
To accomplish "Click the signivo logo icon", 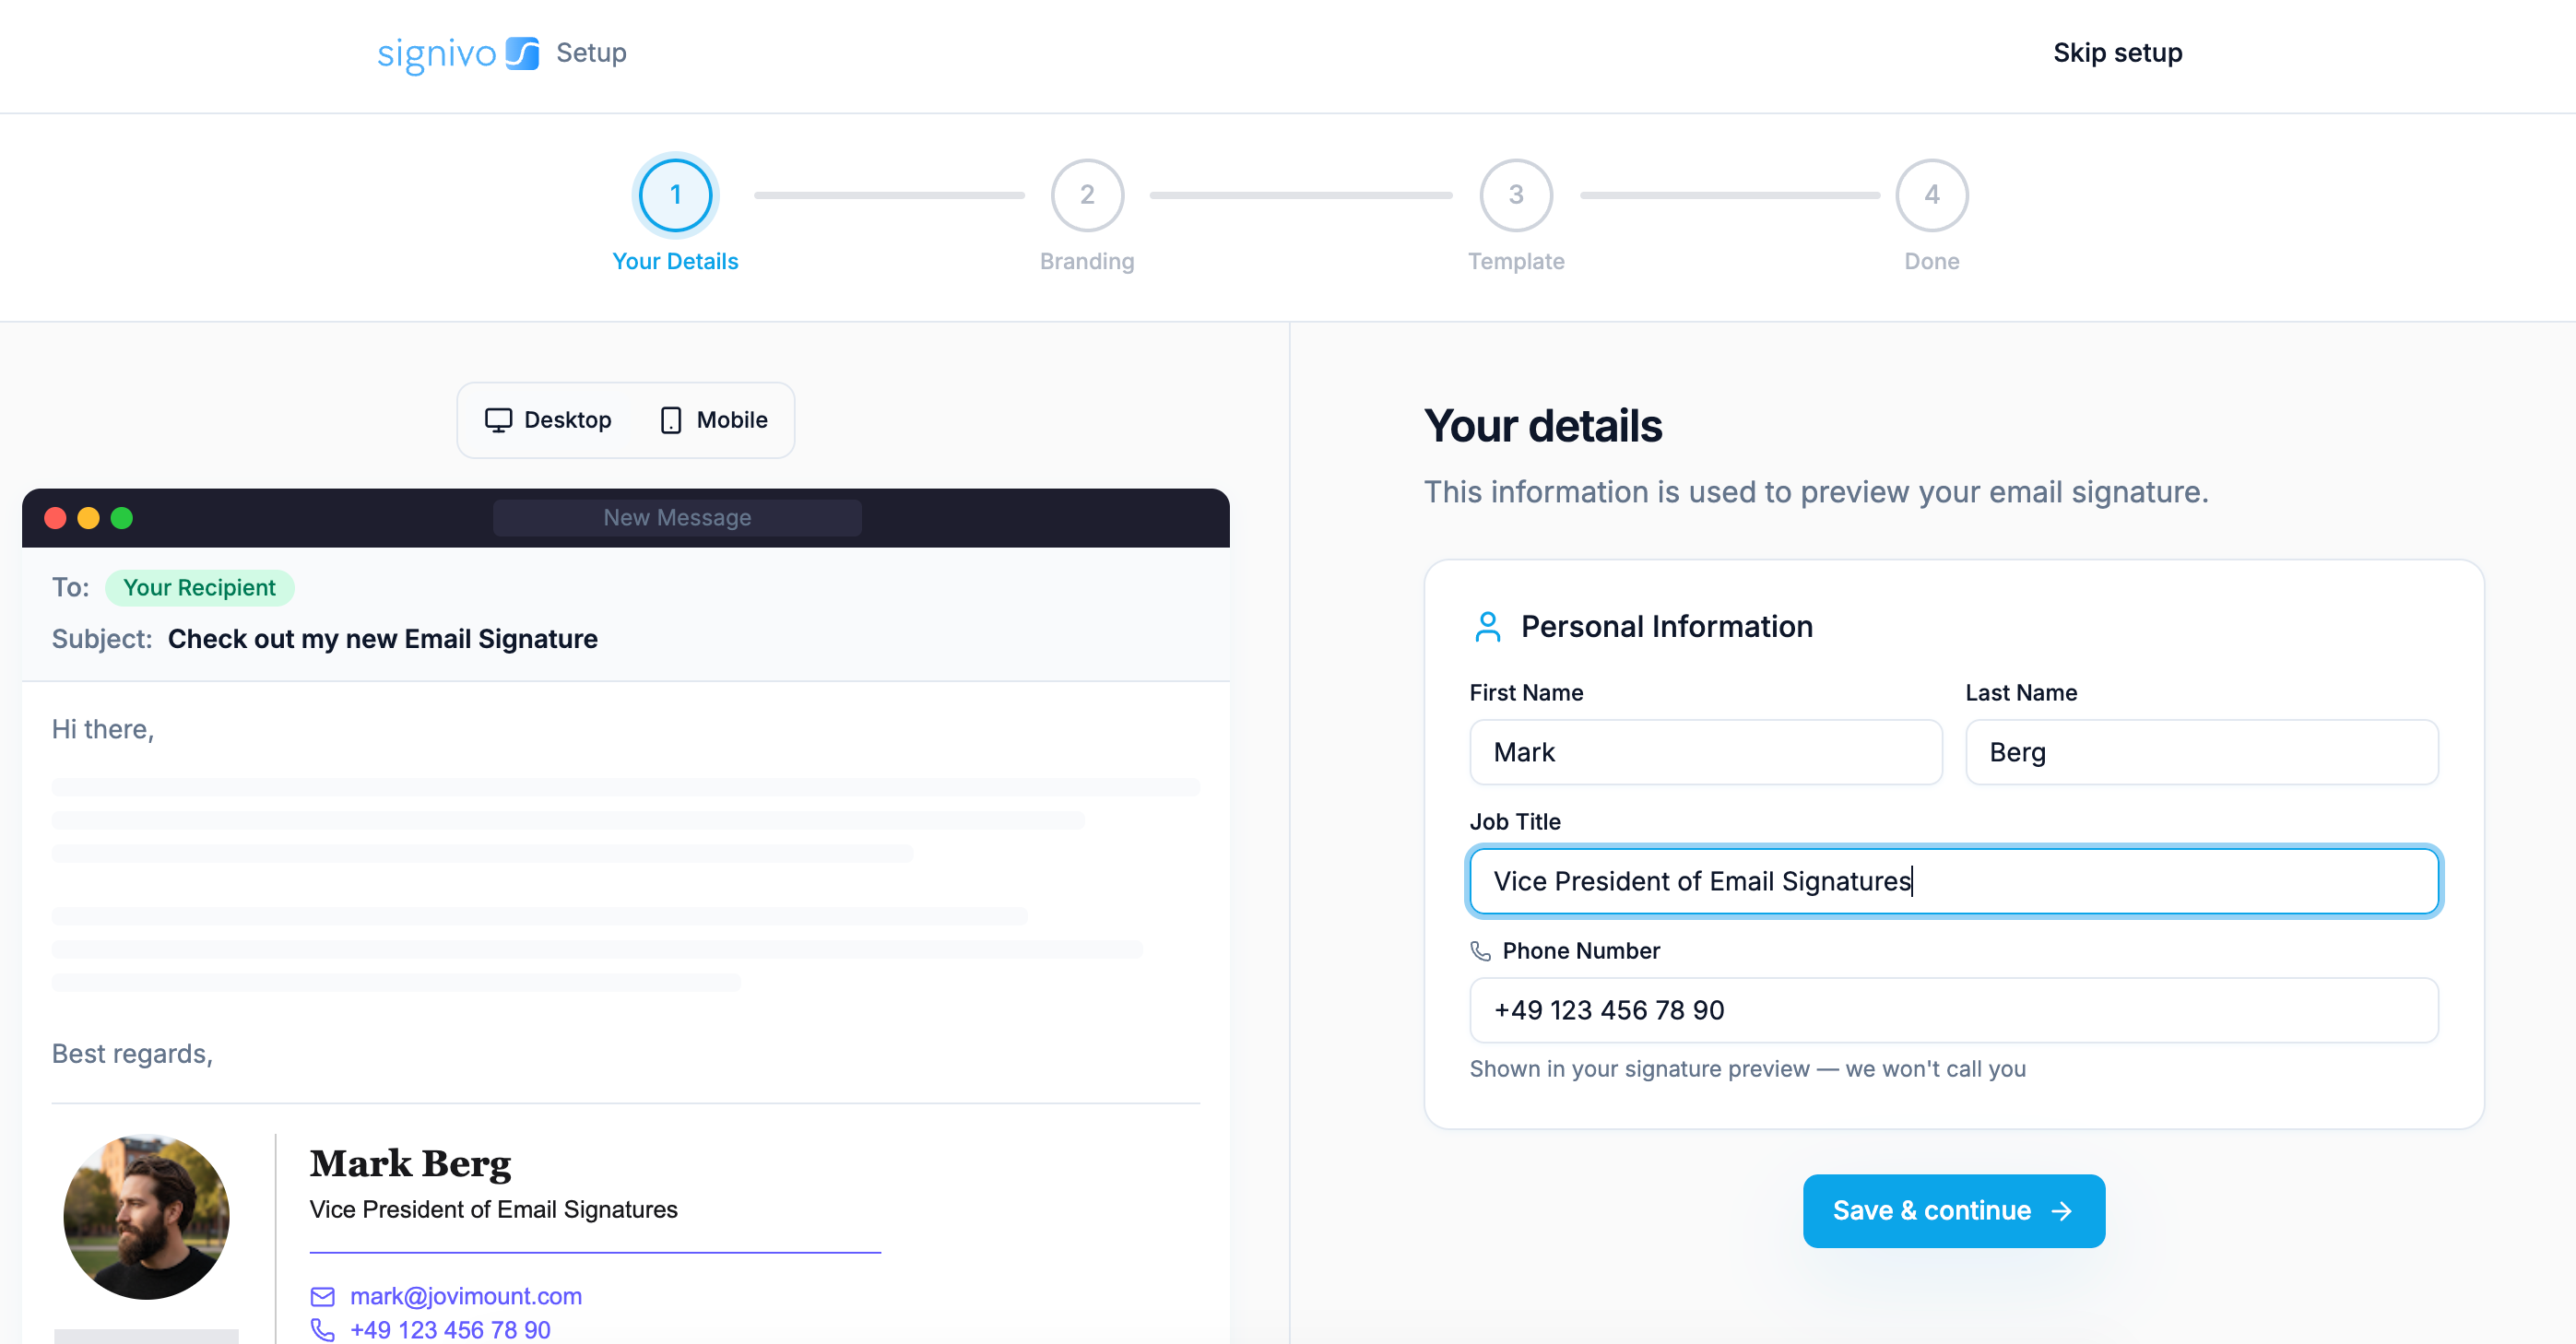I will pos(522,53).
